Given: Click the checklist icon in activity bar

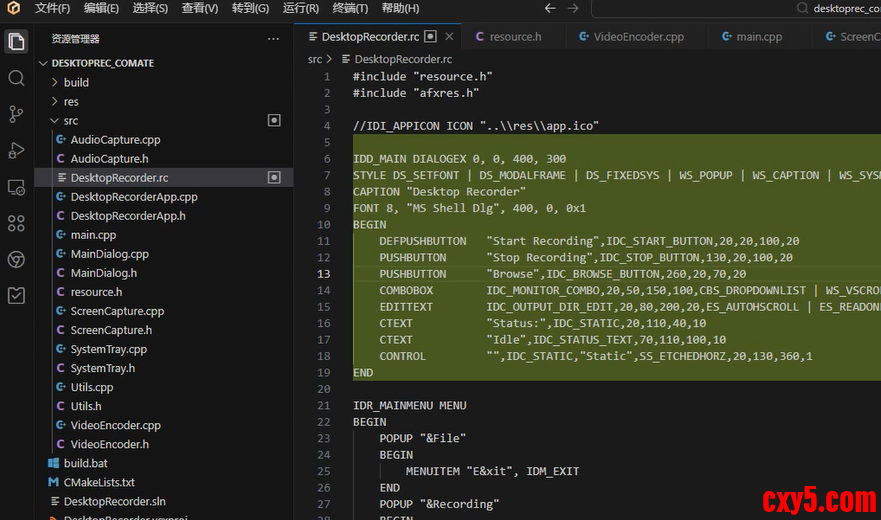Looking at the screenshot, I should [16, 295].
